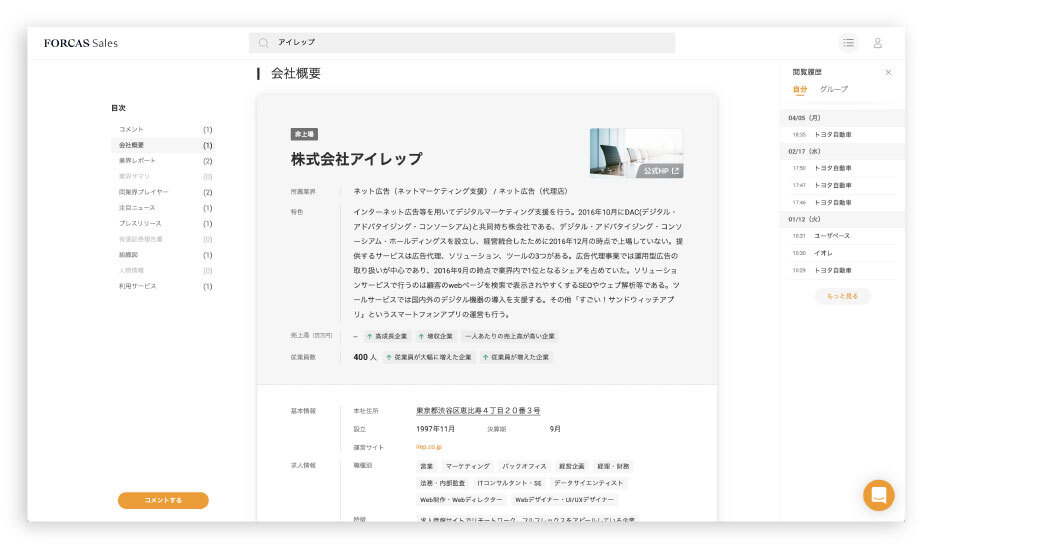This screenshot has height=557, width=1040.
Task: Switch to the グループ history tab
Action: point(834,89)
